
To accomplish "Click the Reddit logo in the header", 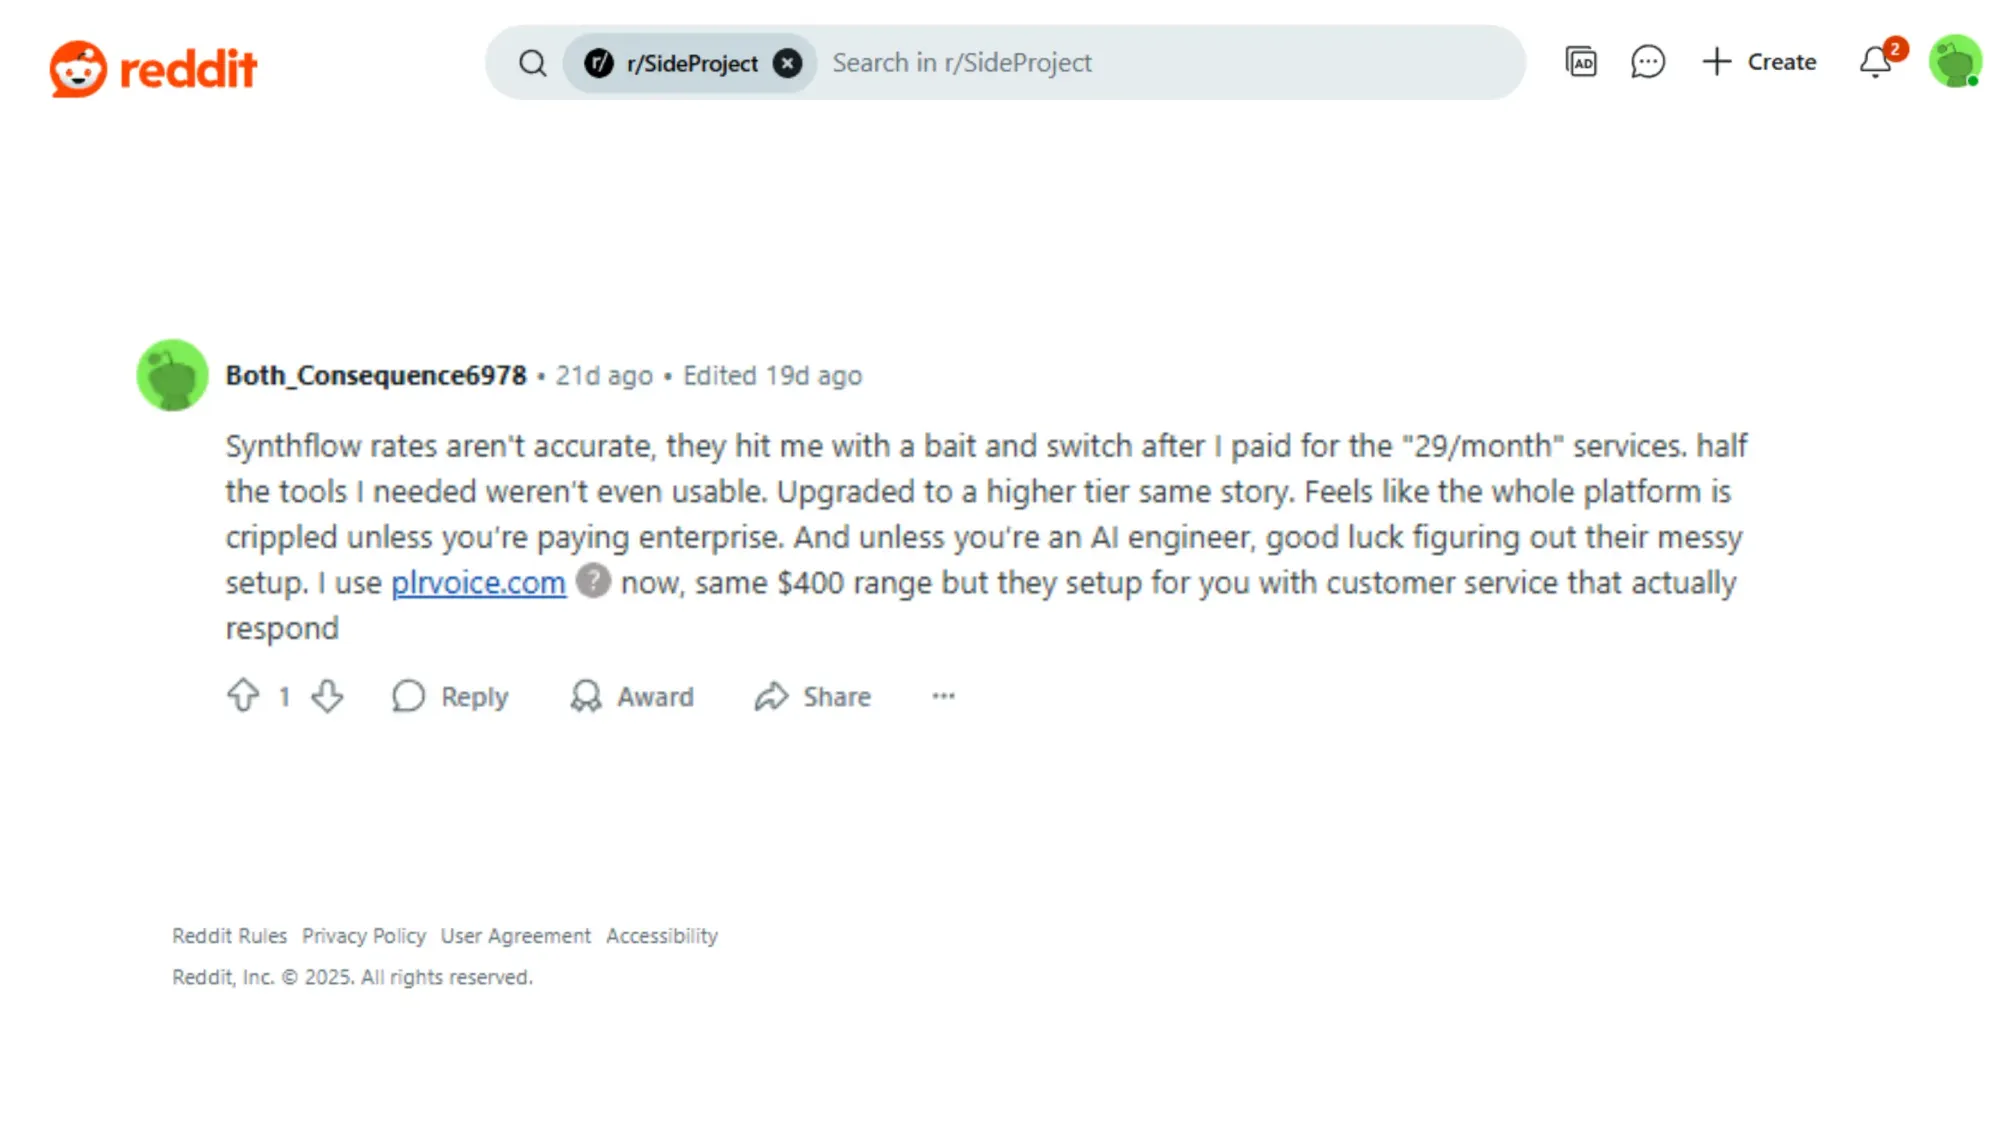I will (x=152, y=66).
